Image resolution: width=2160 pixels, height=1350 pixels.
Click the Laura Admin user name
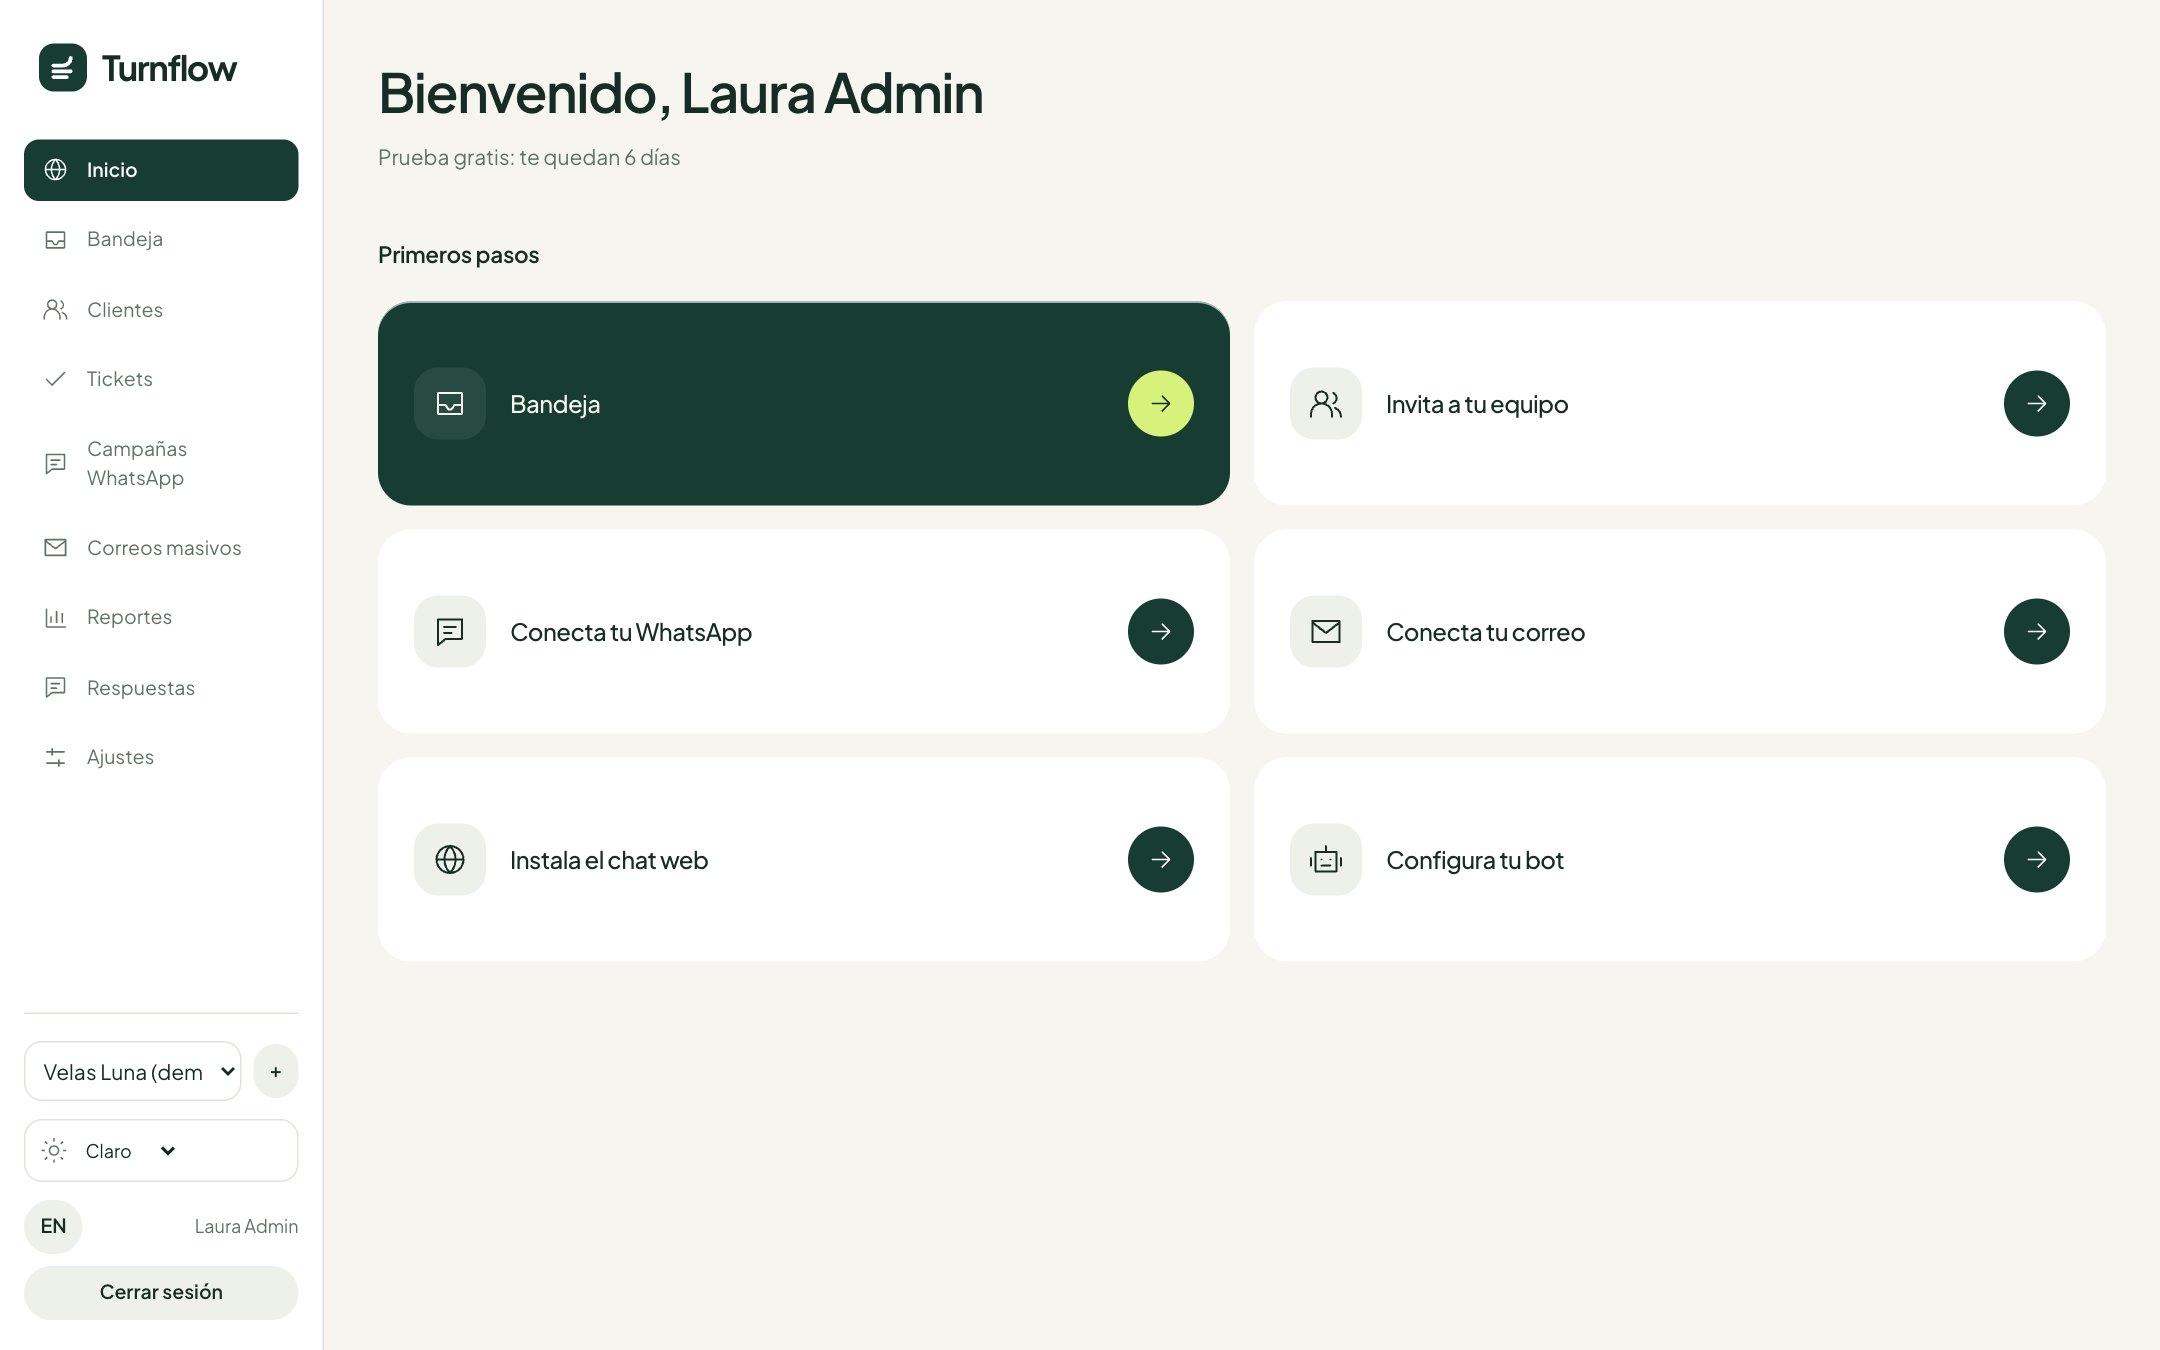click(x=246, y=1227)
